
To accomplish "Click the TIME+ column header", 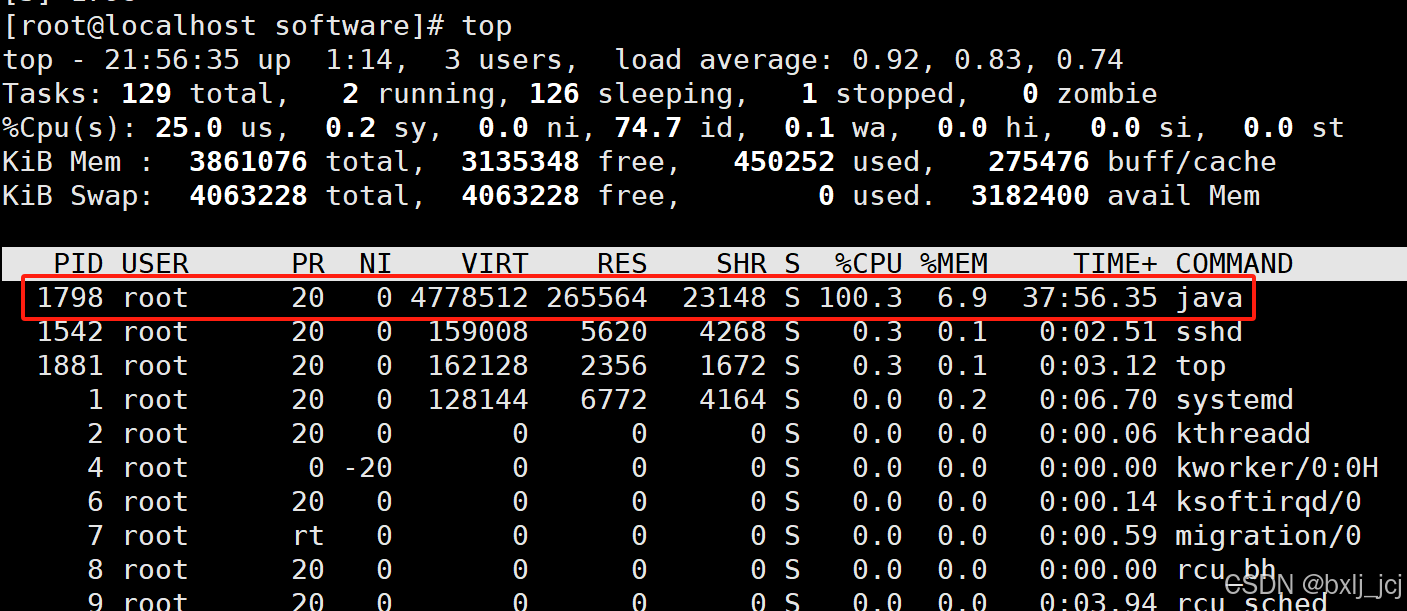I will [x=1113, y=263].
